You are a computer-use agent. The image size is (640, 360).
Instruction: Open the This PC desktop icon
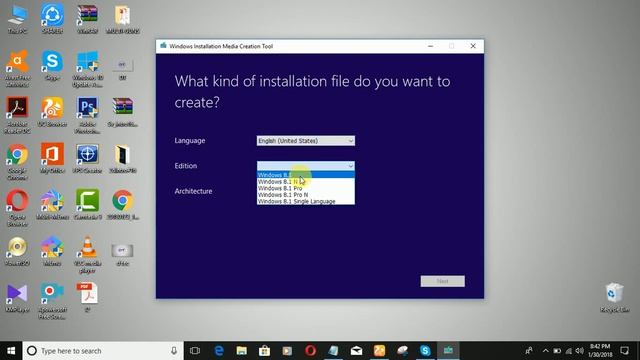[x=17, y=19]
